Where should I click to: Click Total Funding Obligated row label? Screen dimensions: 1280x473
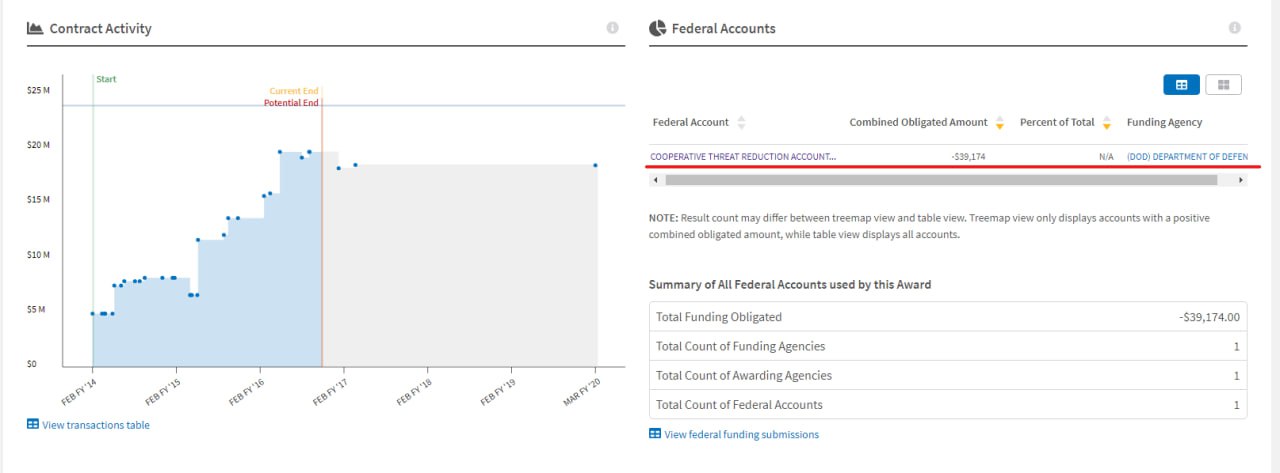[x=719, y=317]
